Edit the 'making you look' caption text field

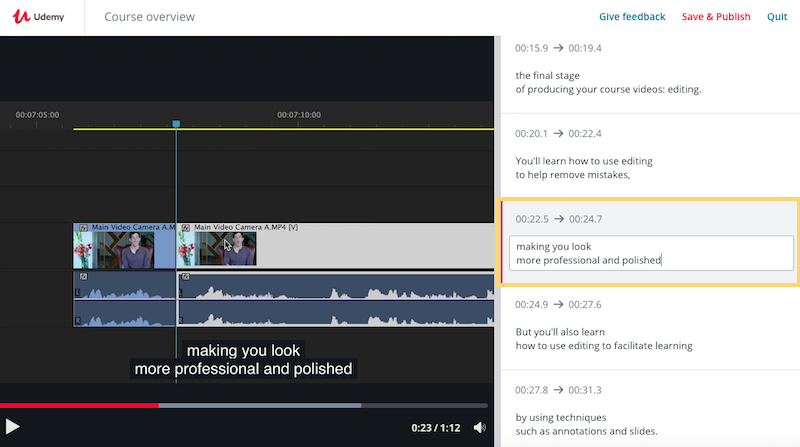click(x=651, y=253)
